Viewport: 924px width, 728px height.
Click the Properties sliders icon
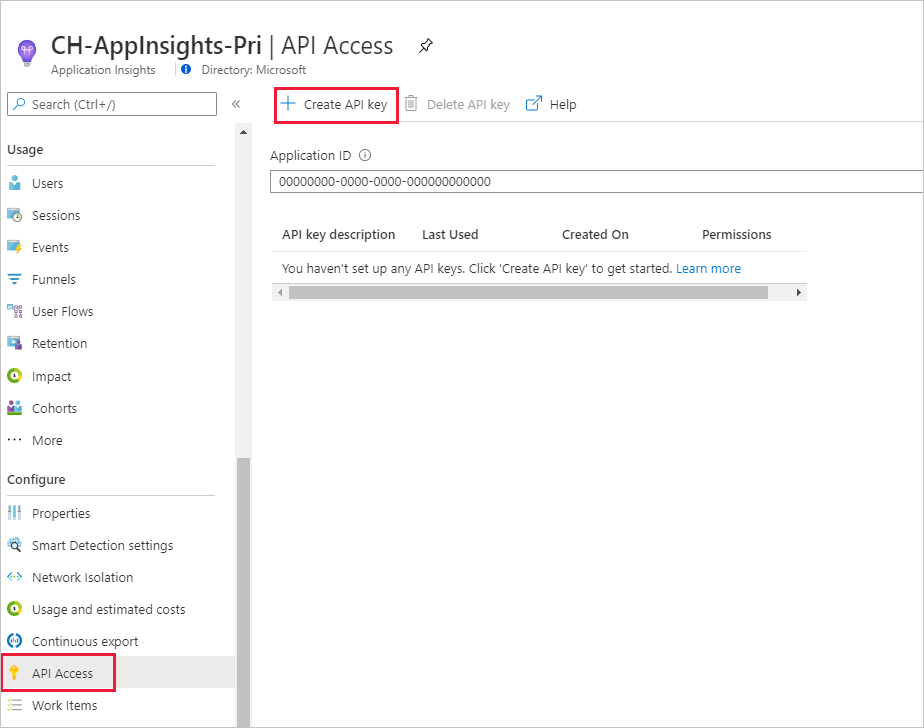point(15,513)
